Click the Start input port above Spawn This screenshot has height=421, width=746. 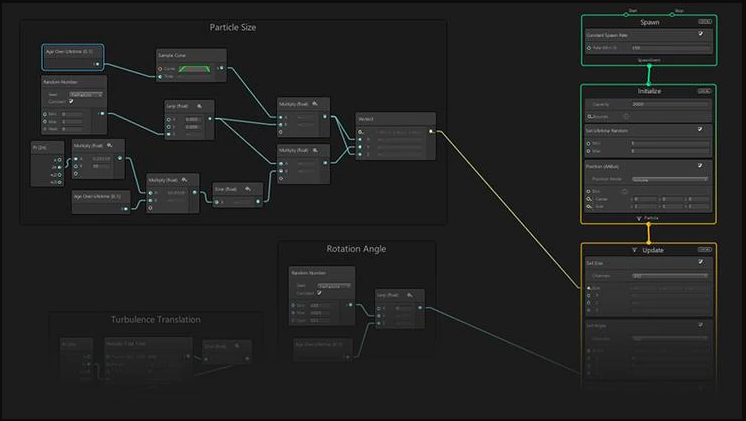631,12
